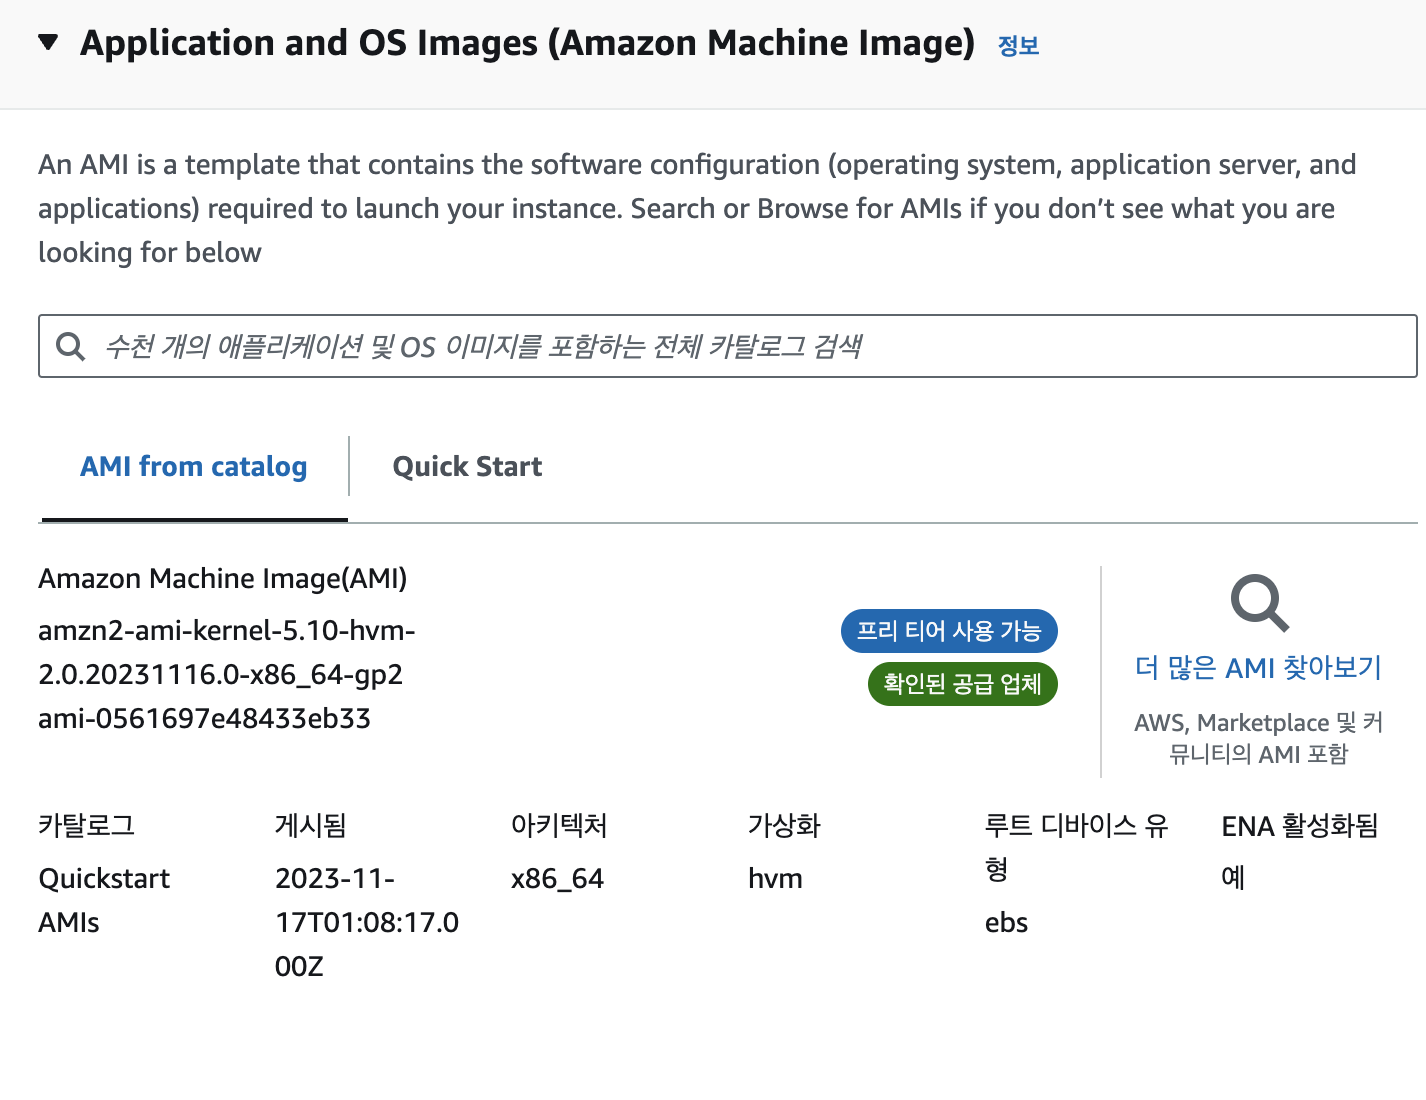Image resolution: width=1426 pixels, height=1100 pixels.
Task: Click the 카탈로그 column label
Action: [x=86, y=826]
